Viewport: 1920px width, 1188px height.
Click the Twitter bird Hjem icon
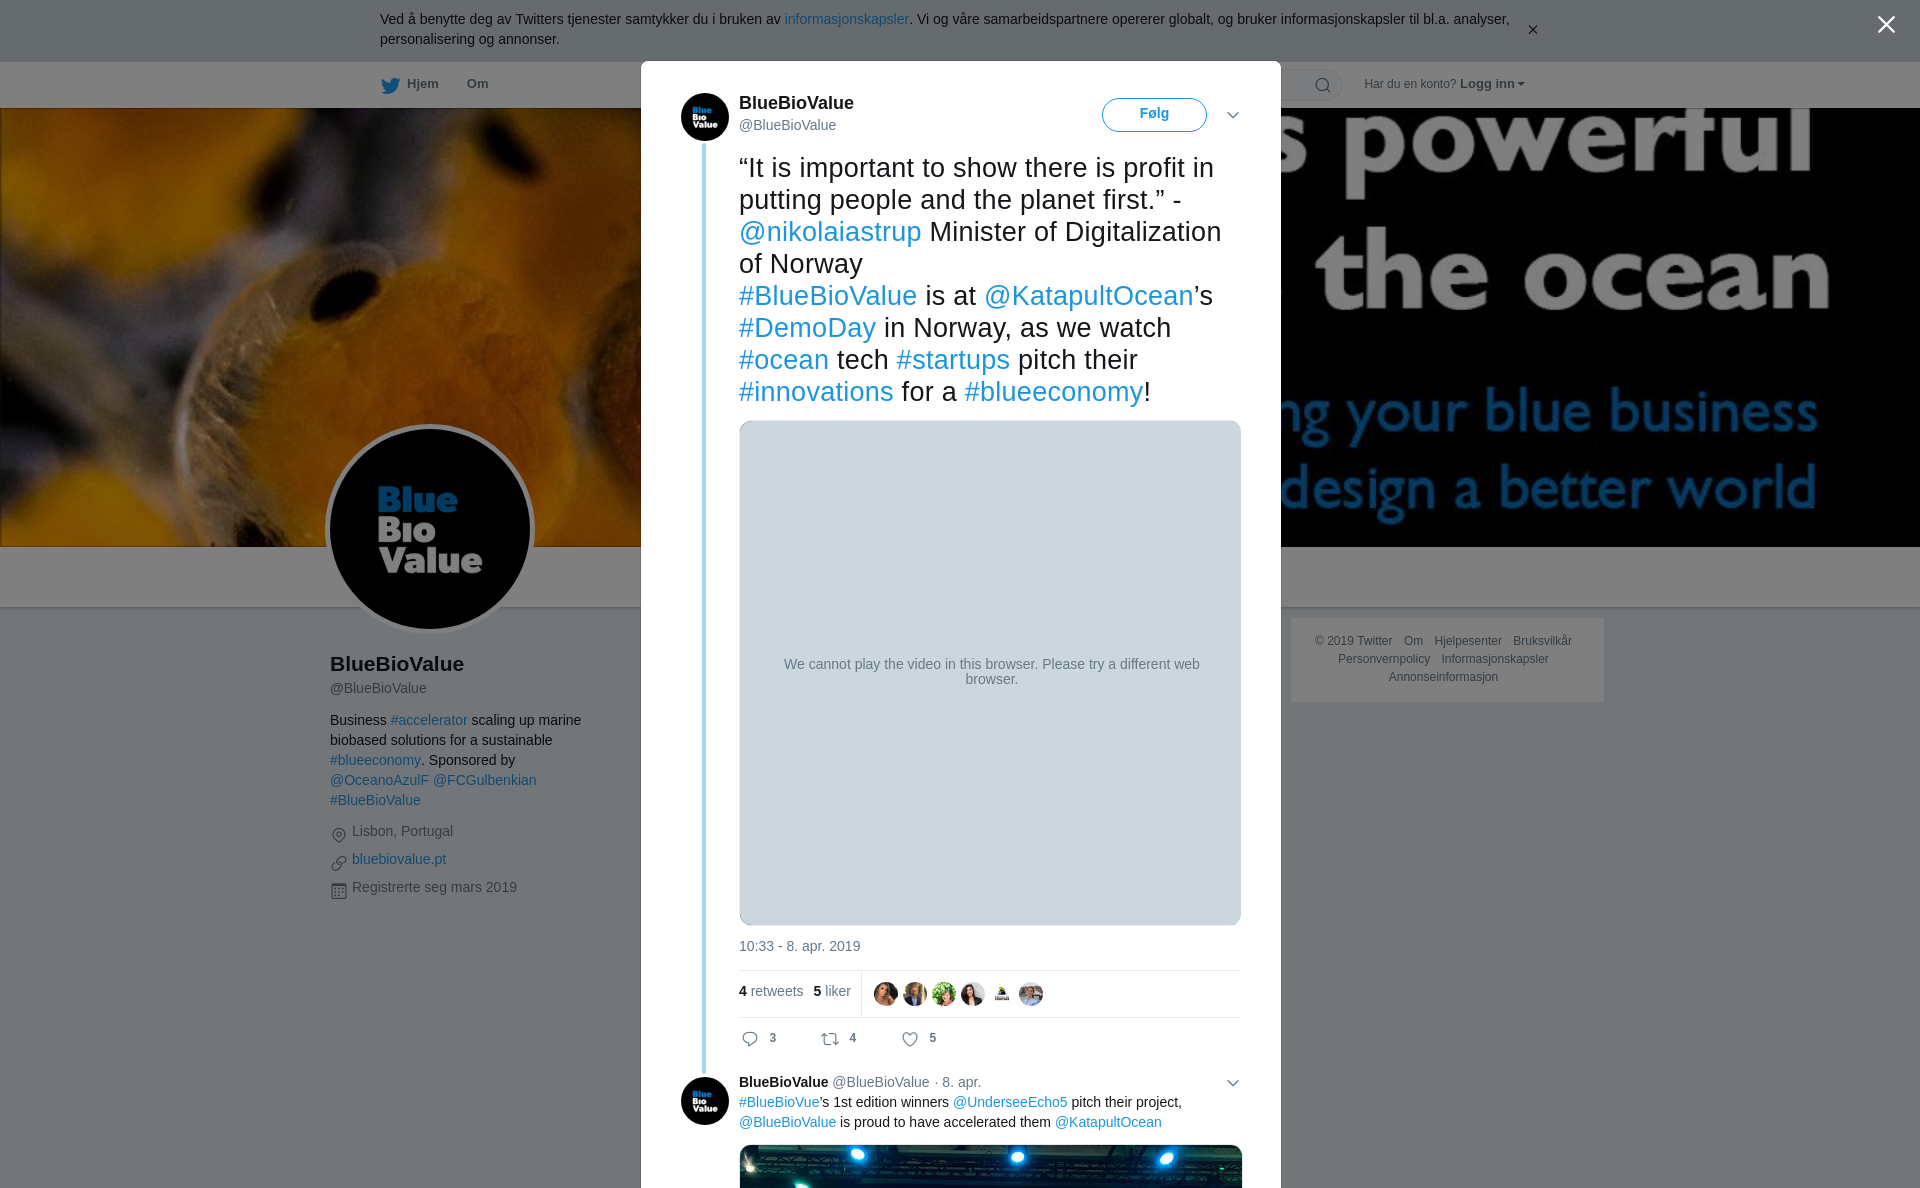tap(390, 85)
